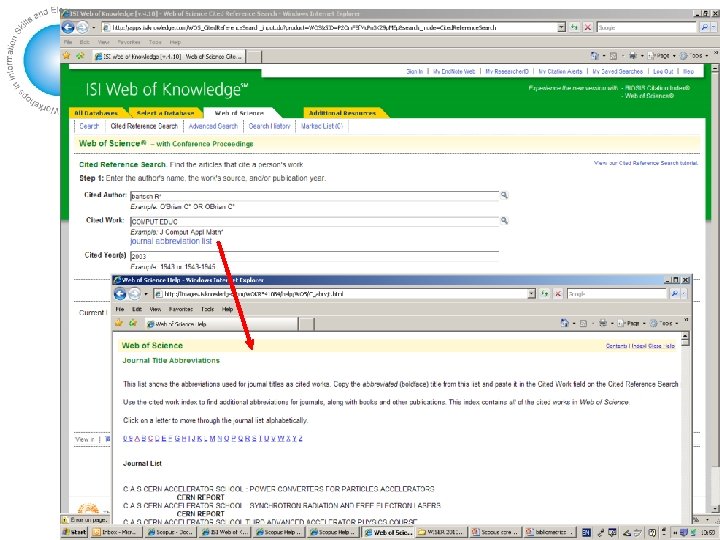Screen dimensions: 720x540
Task: Open bibliometrics taskbar button
Action: pos(549,532)
